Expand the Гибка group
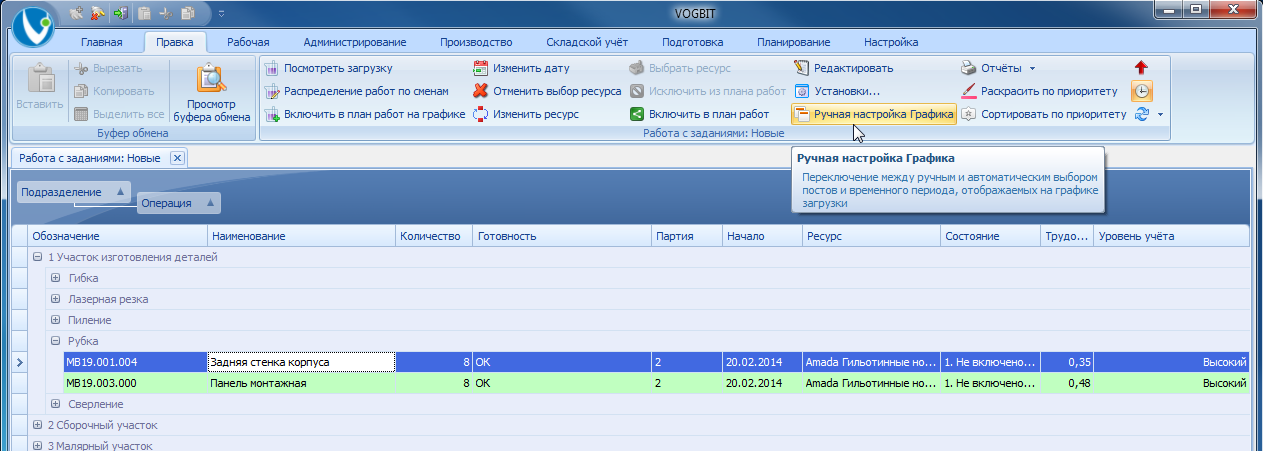 (x=56, y=278)
